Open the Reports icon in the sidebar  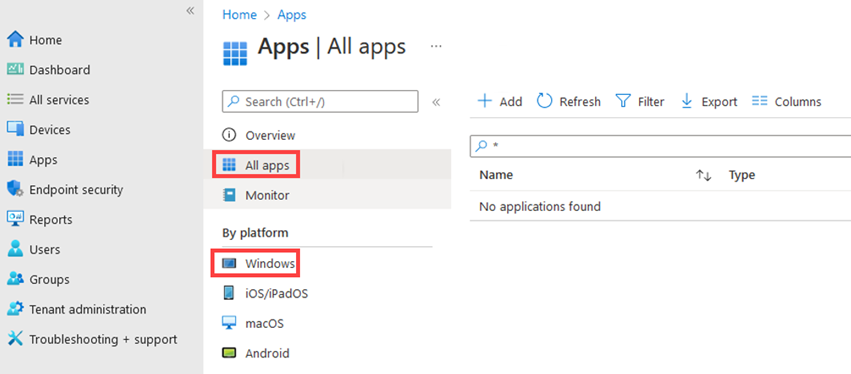pos(15,219)
